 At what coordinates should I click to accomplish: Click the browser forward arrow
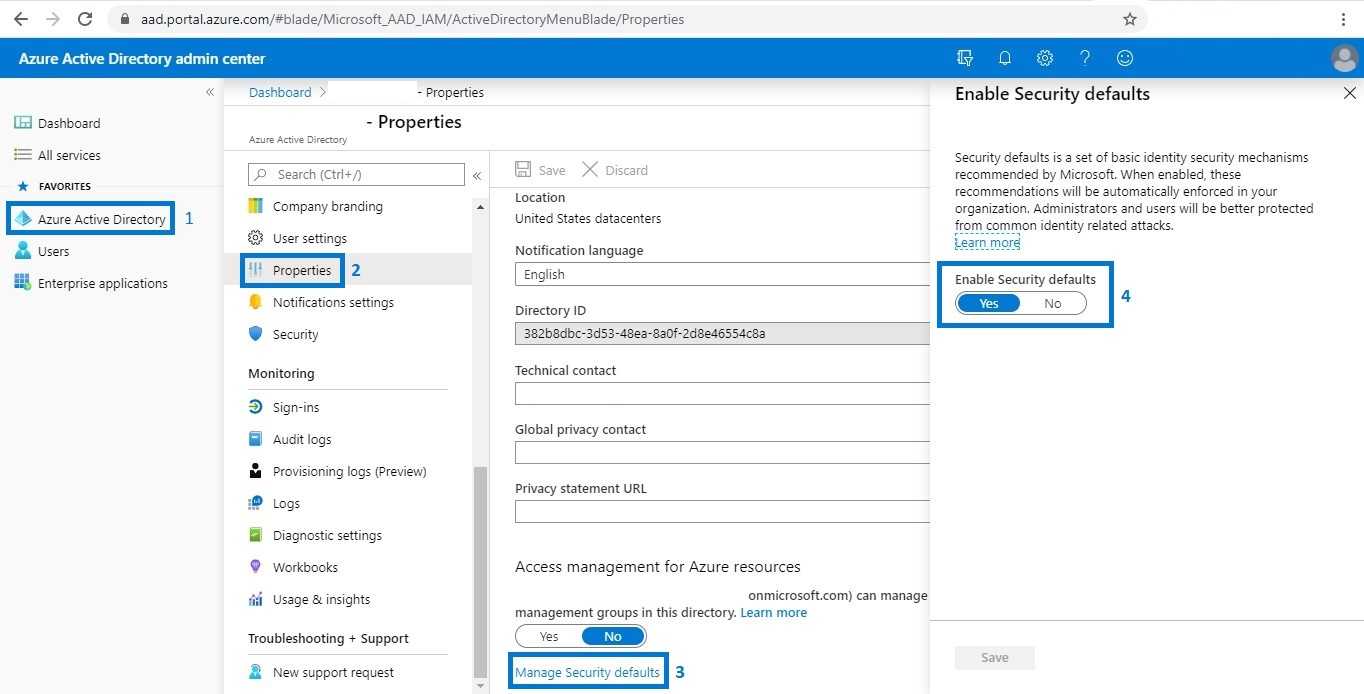coord(52,19)
